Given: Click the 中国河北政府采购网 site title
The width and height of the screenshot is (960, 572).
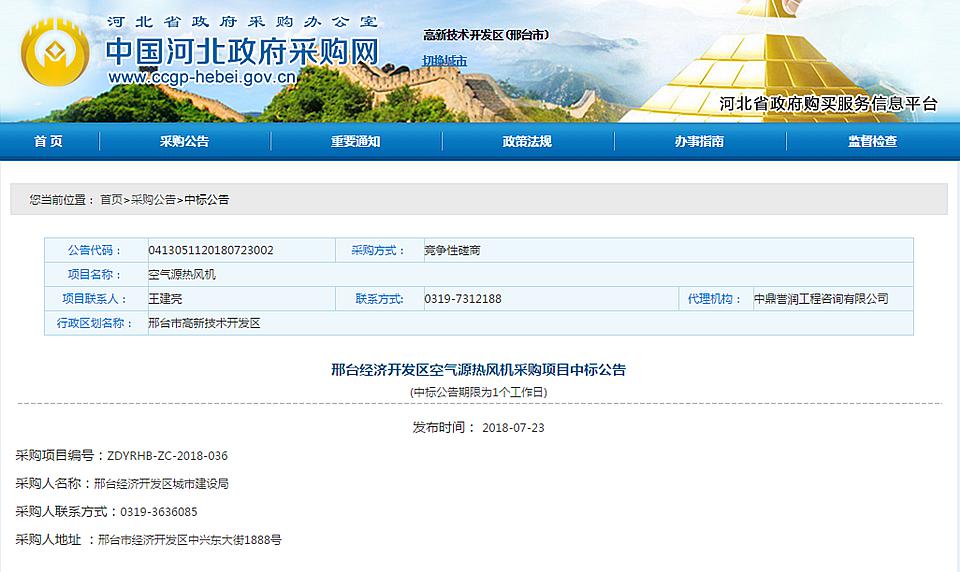Looking at the screenshot, I should (x=242, y=49).
